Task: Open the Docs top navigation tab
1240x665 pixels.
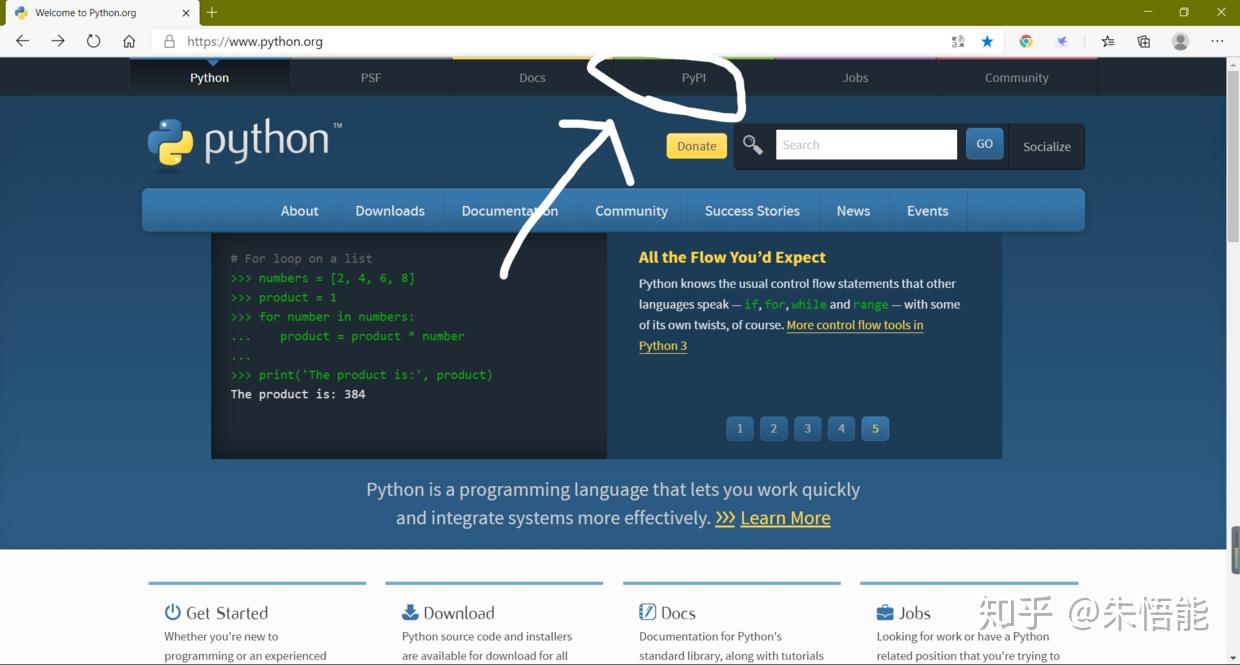Action: pyautogui.click(x=532, y=77)
